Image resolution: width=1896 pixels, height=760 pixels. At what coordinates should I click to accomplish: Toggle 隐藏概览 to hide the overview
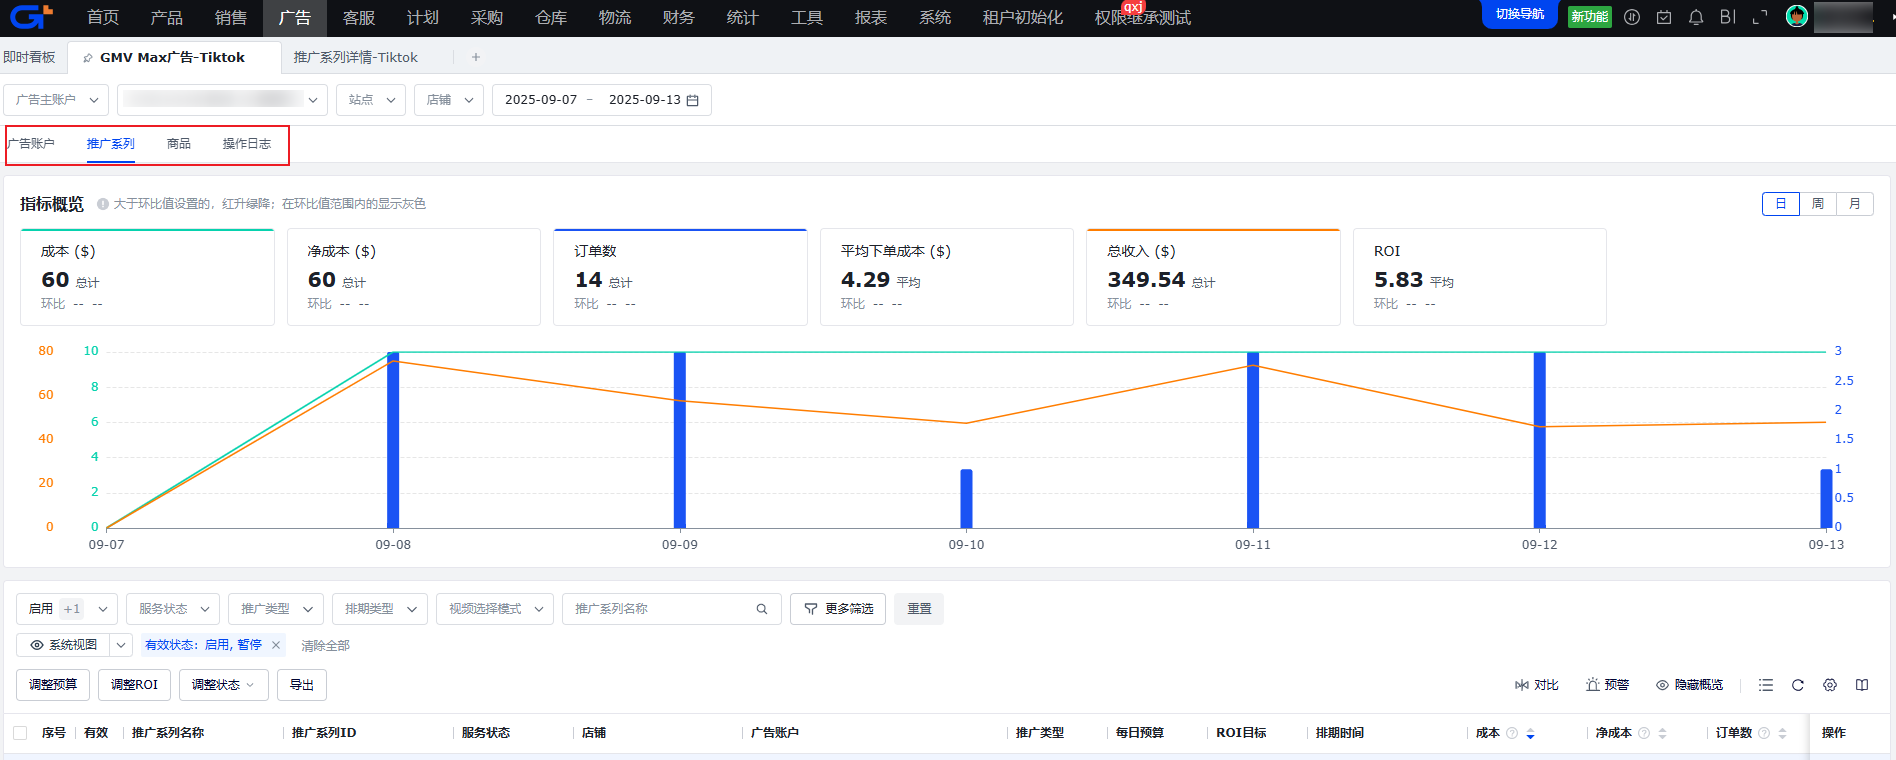coord(1689,685)
